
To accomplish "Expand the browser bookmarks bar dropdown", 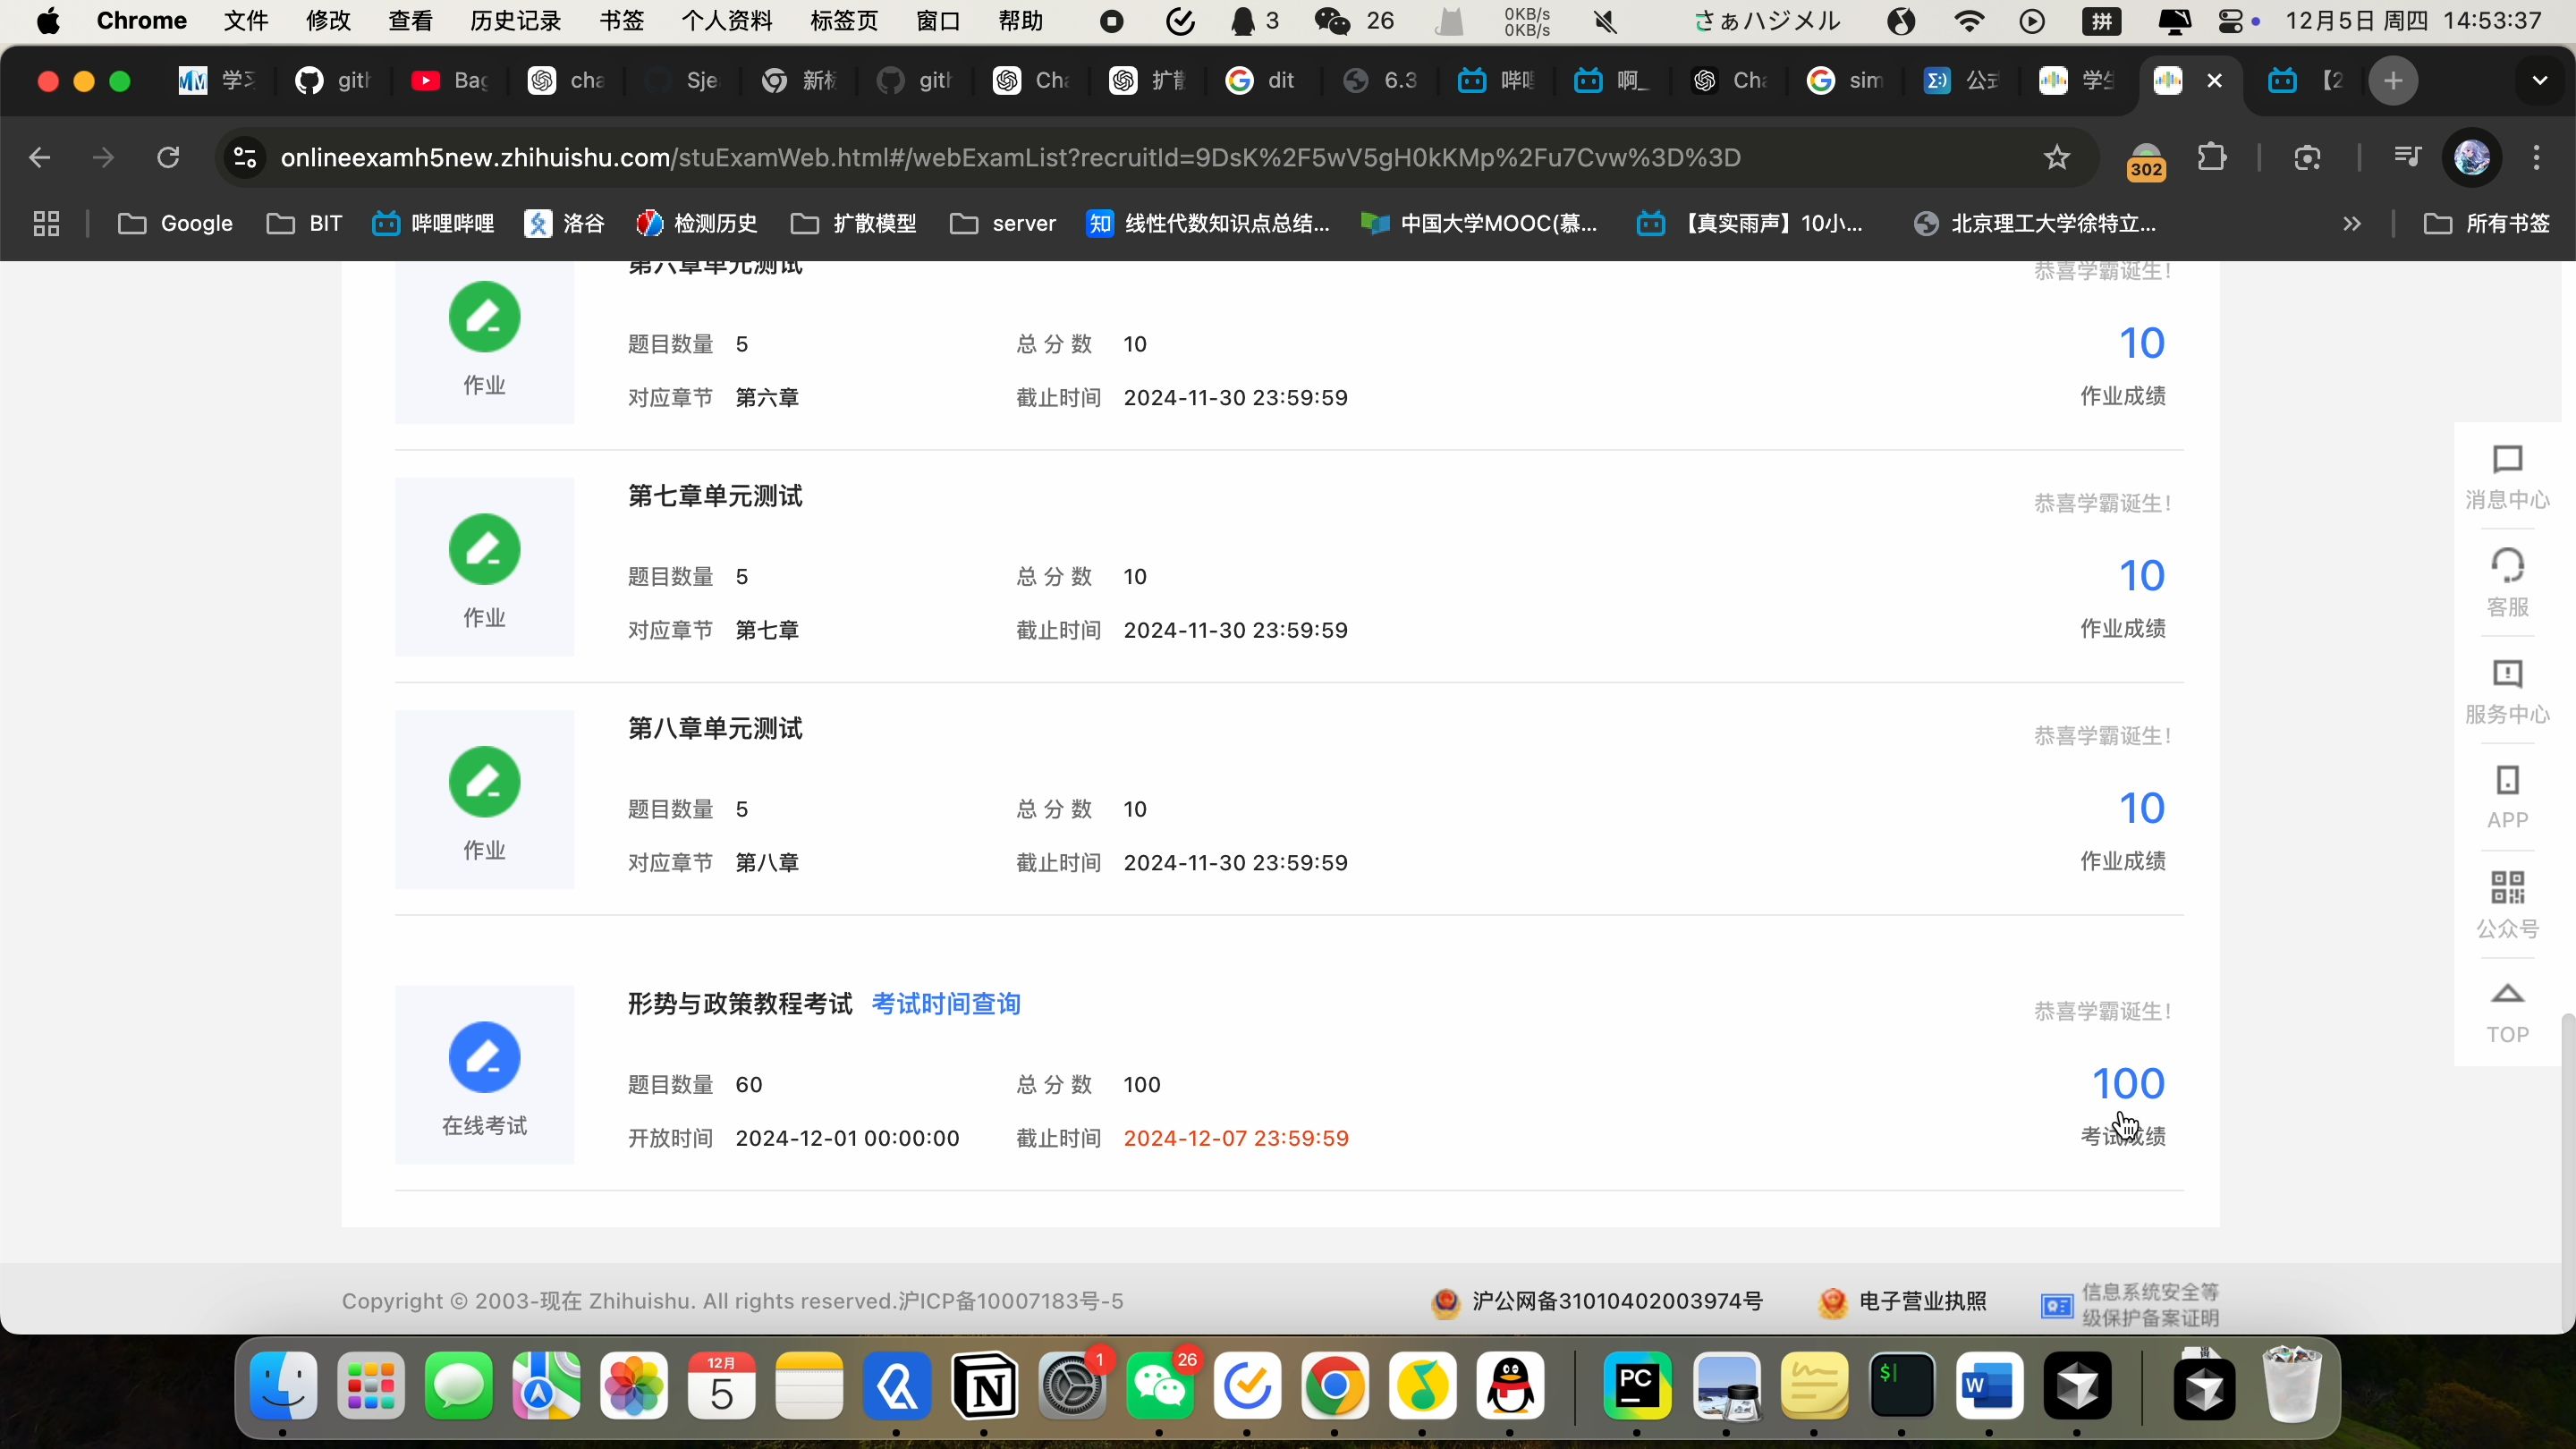I will 2353,223.
